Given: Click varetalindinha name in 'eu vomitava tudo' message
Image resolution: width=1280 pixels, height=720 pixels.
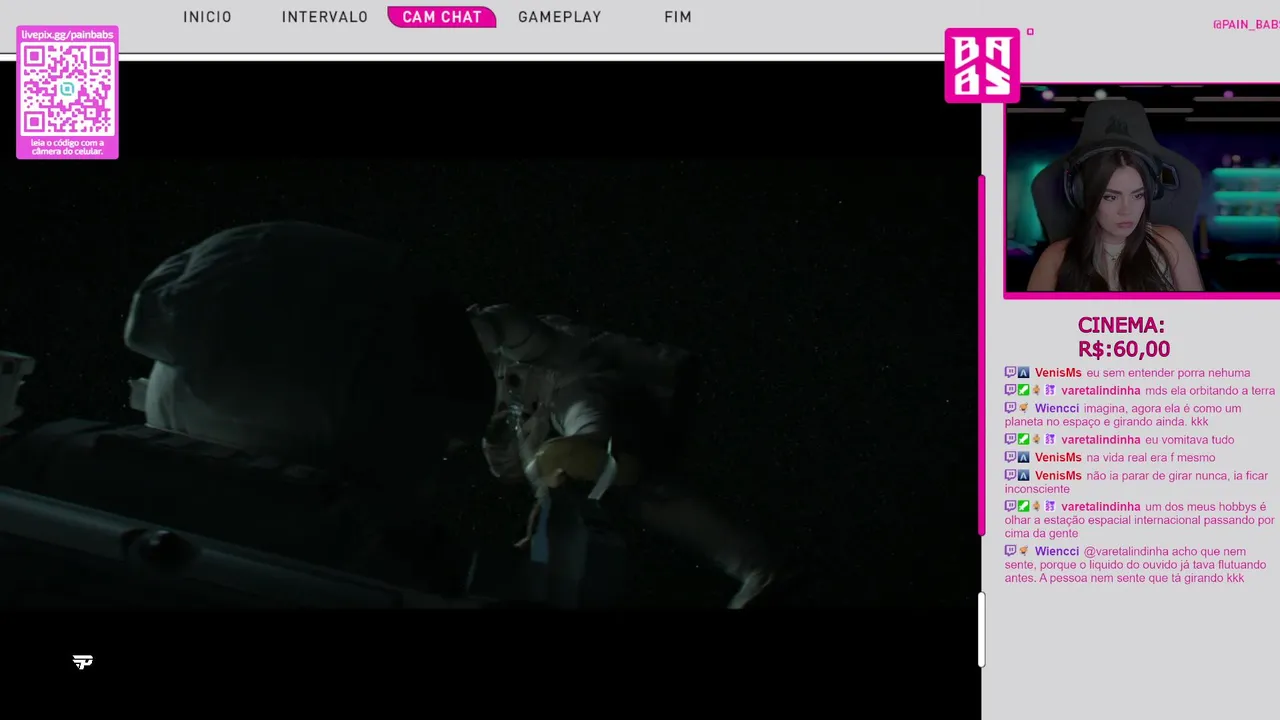Looking at the screenshot, I should pos(1101,440).
